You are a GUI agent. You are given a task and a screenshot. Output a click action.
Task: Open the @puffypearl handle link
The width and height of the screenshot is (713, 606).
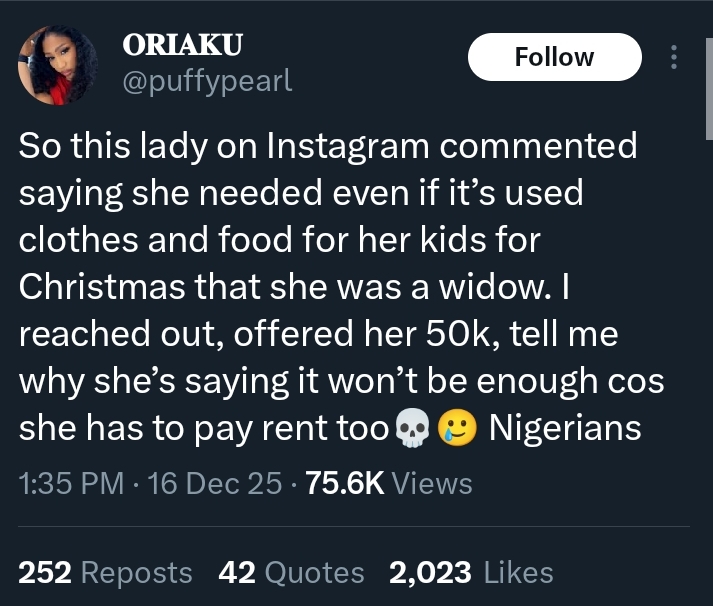pos(206,81)
